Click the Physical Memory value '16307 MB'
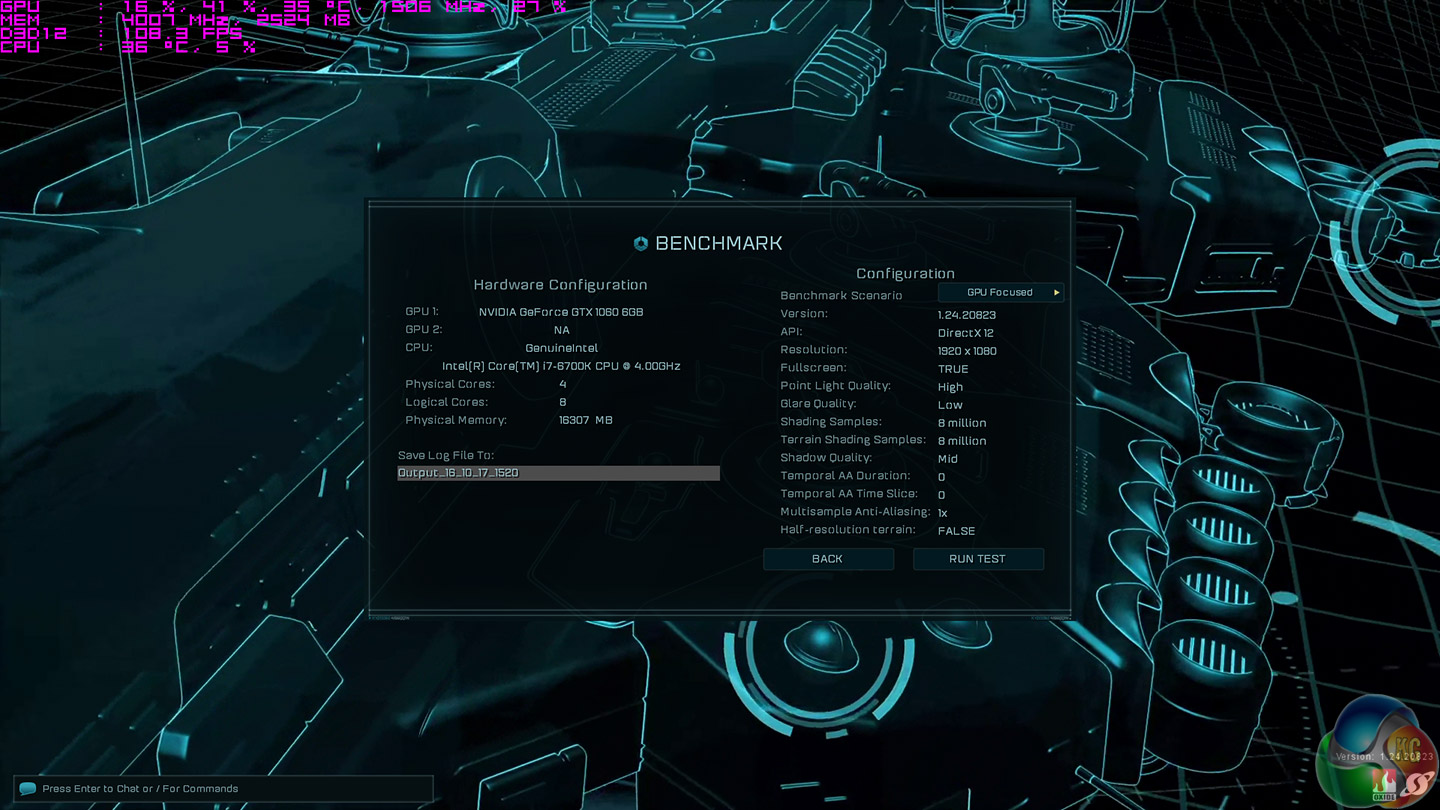The height and width of the screenshot is (810, 1440). 586,420
